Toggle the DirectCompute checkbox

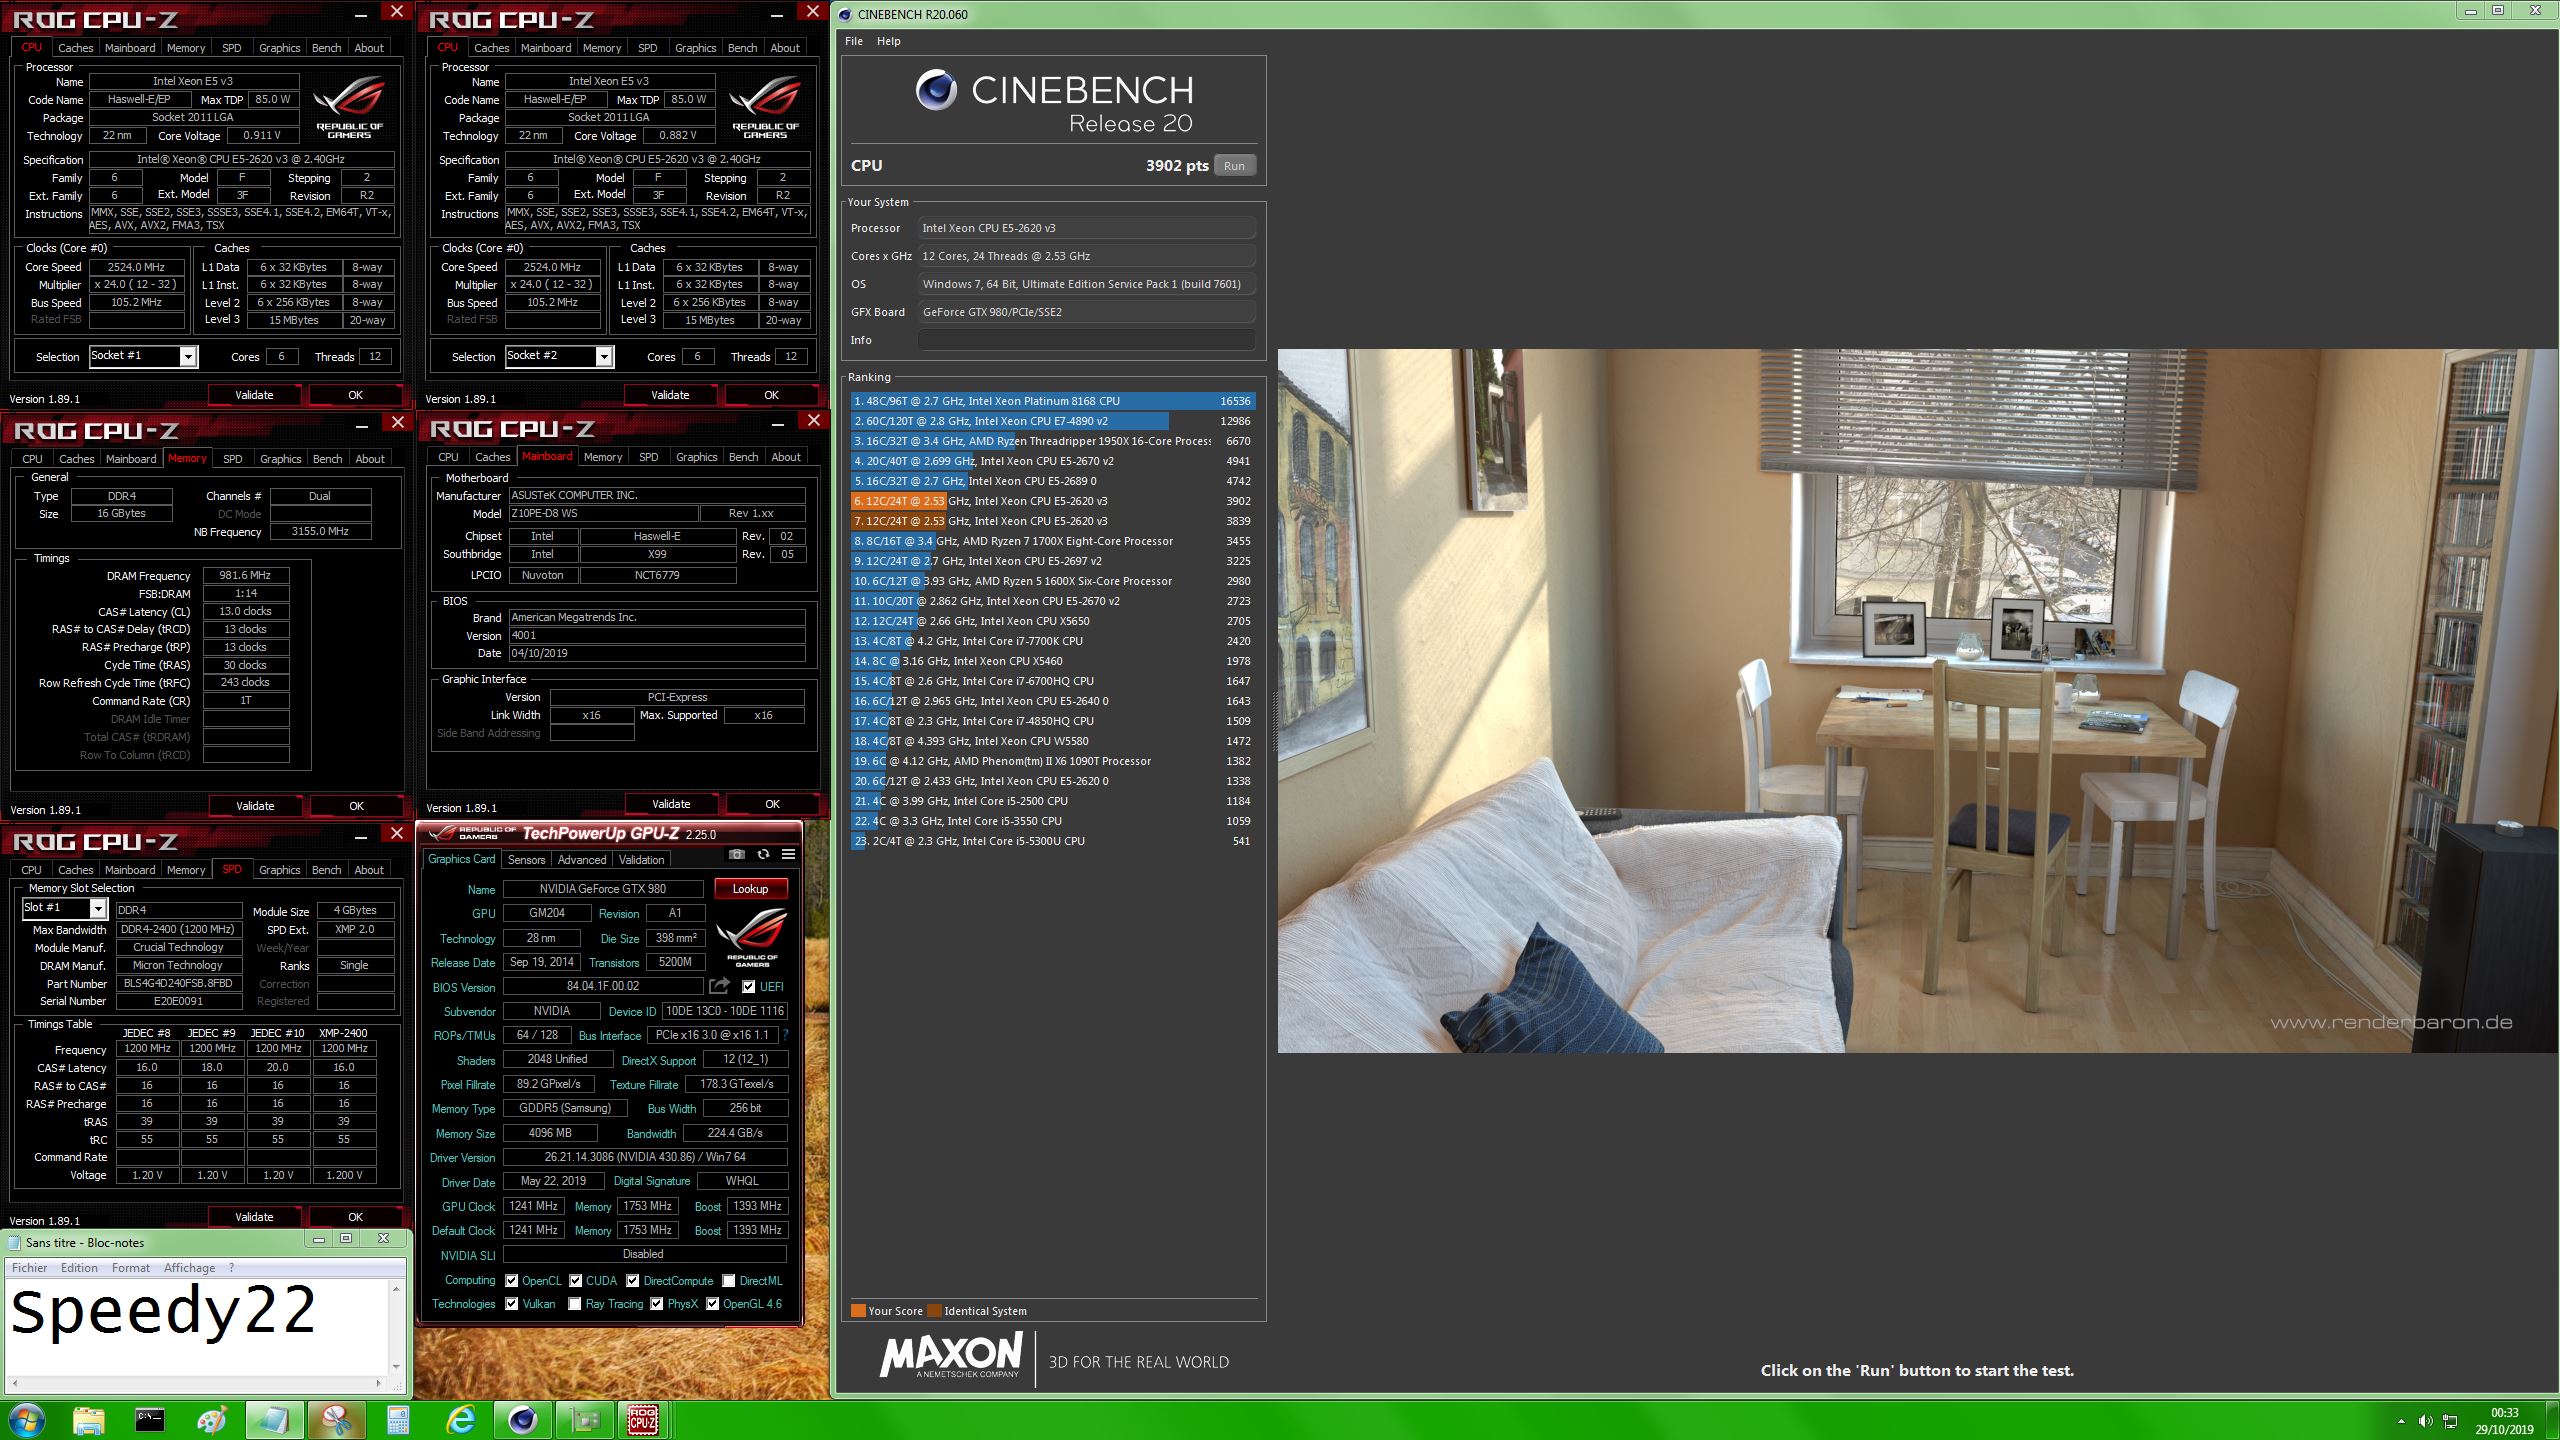pyautogui.click(x=633, y=1280)
